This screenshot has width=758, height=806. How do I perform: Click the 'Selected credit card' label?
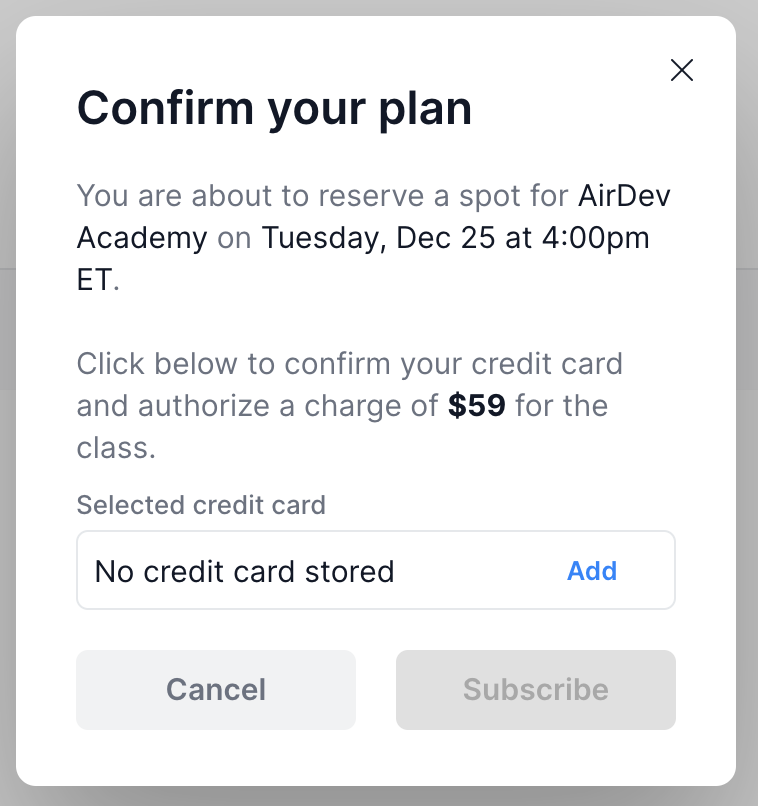(x=201, y=505)
